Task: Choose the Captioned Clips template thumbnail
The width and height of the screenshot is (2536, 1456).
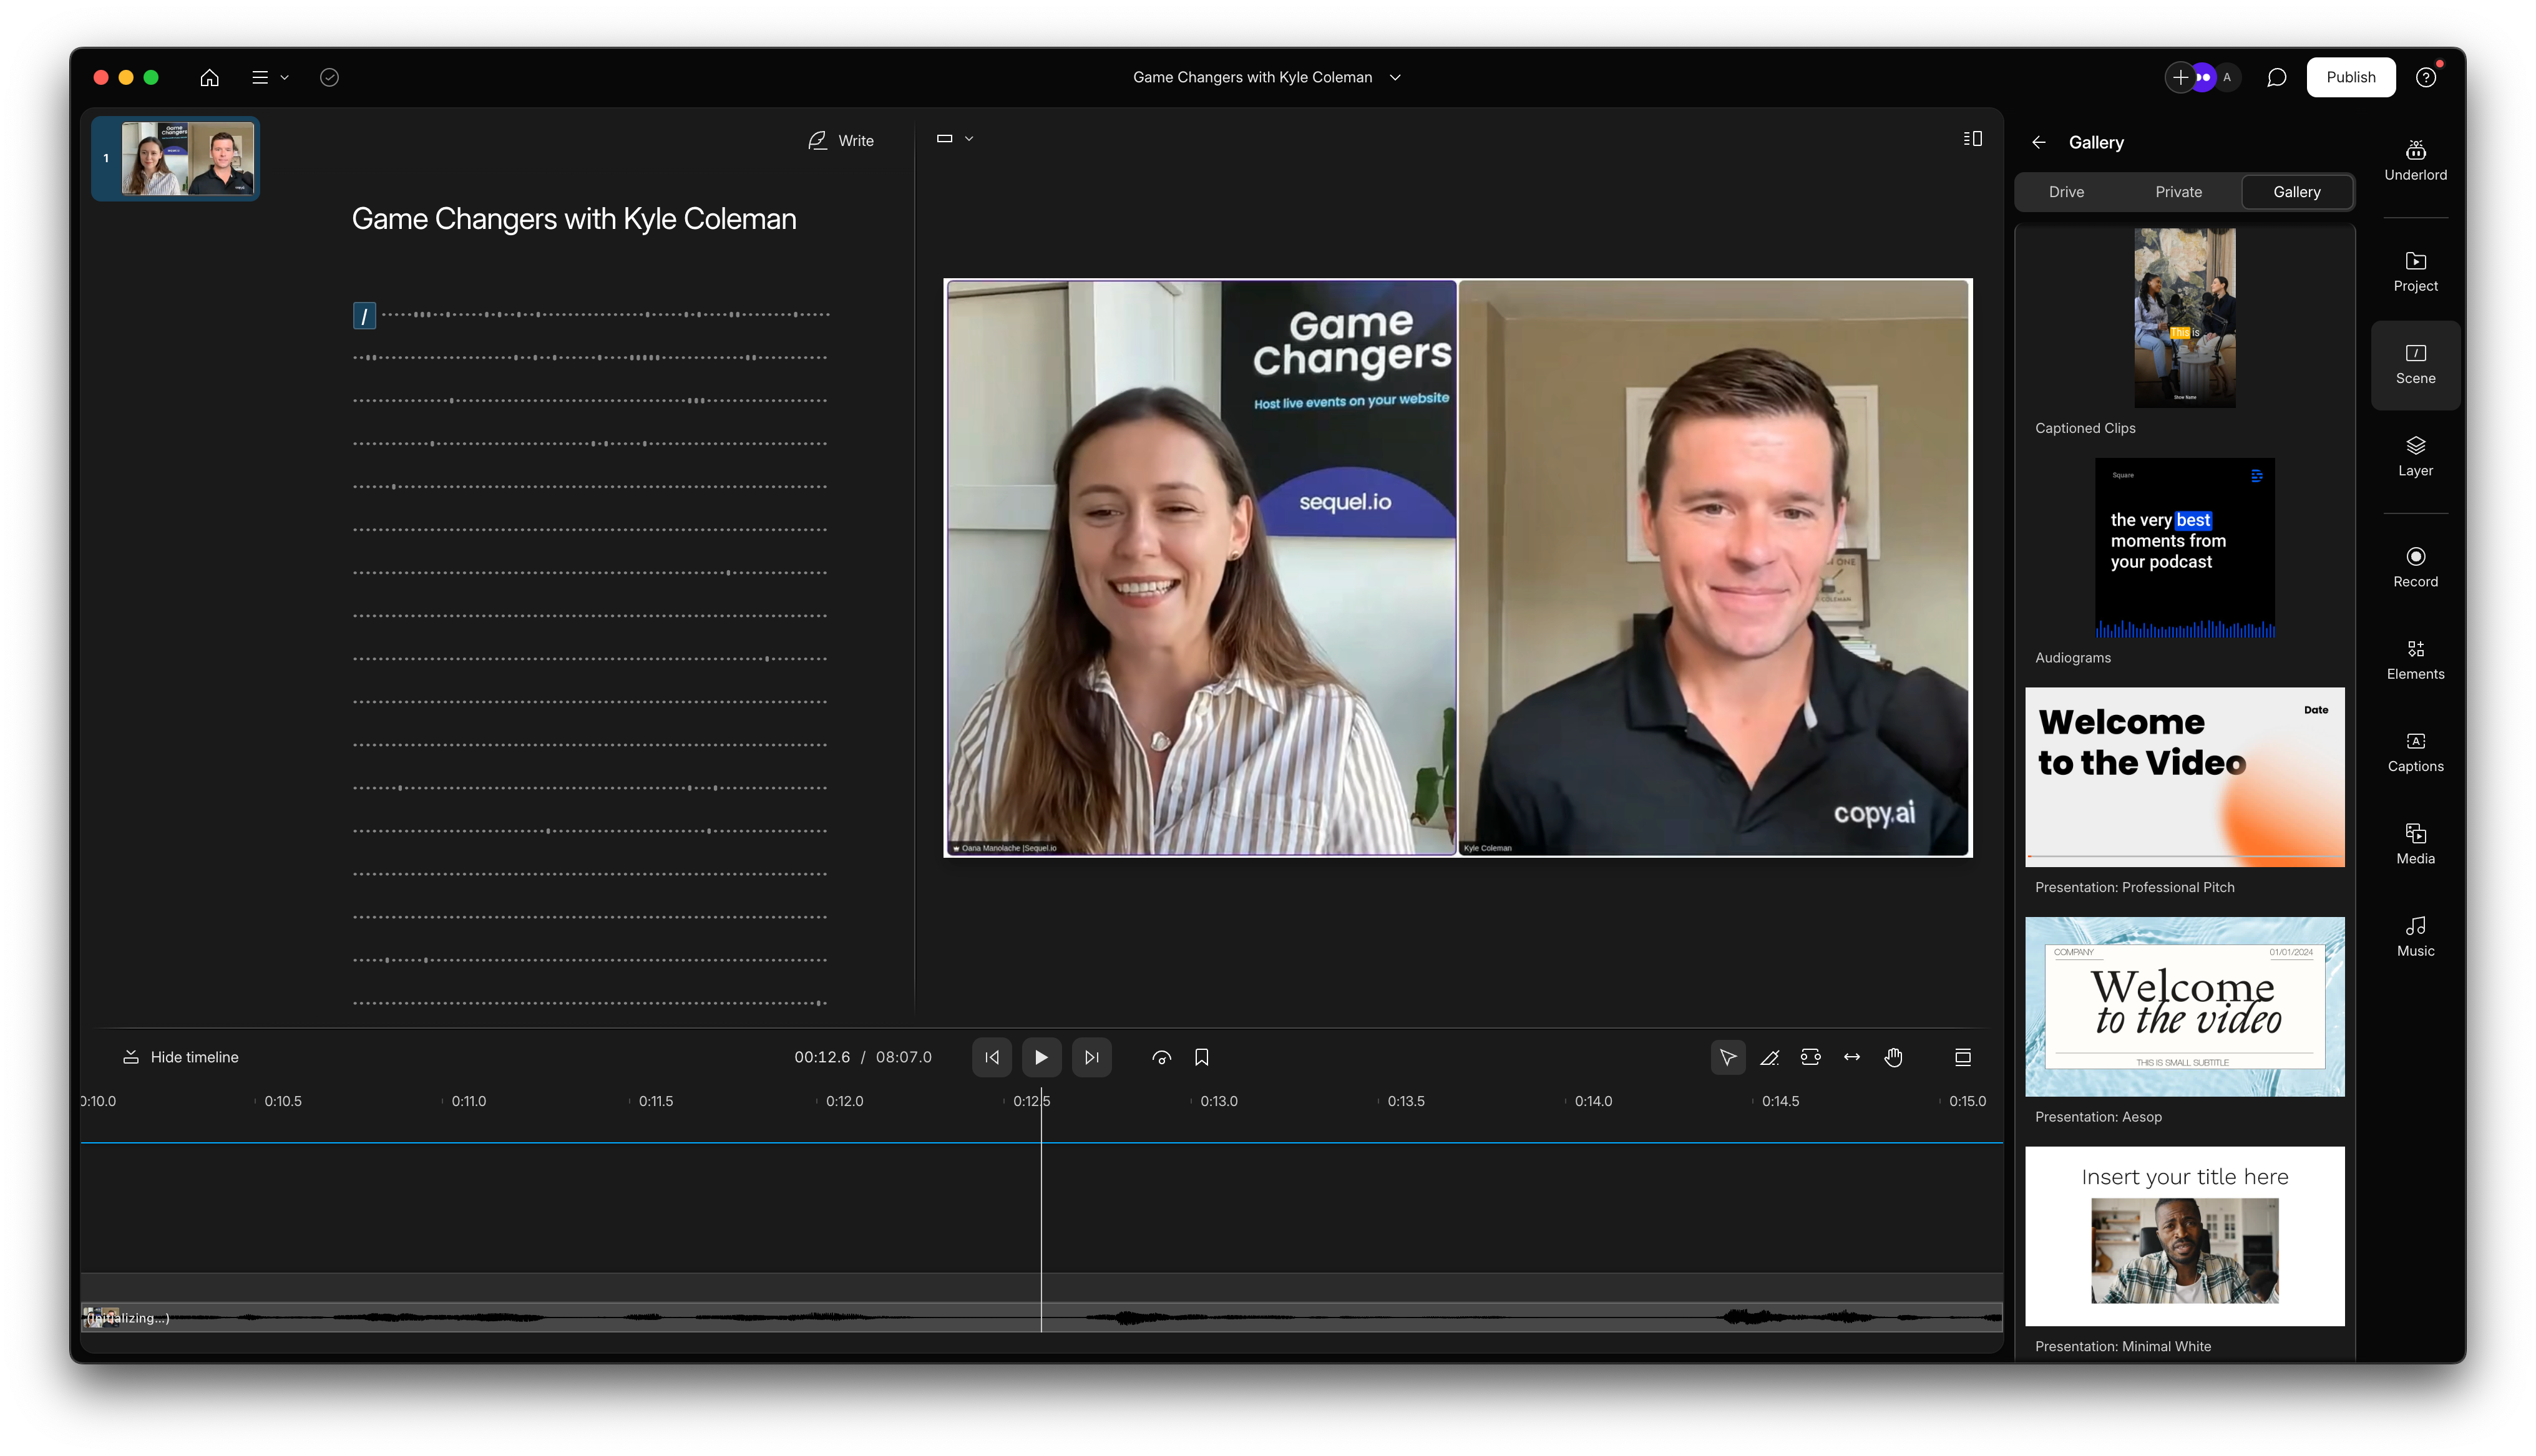Action: (2184, 317)
